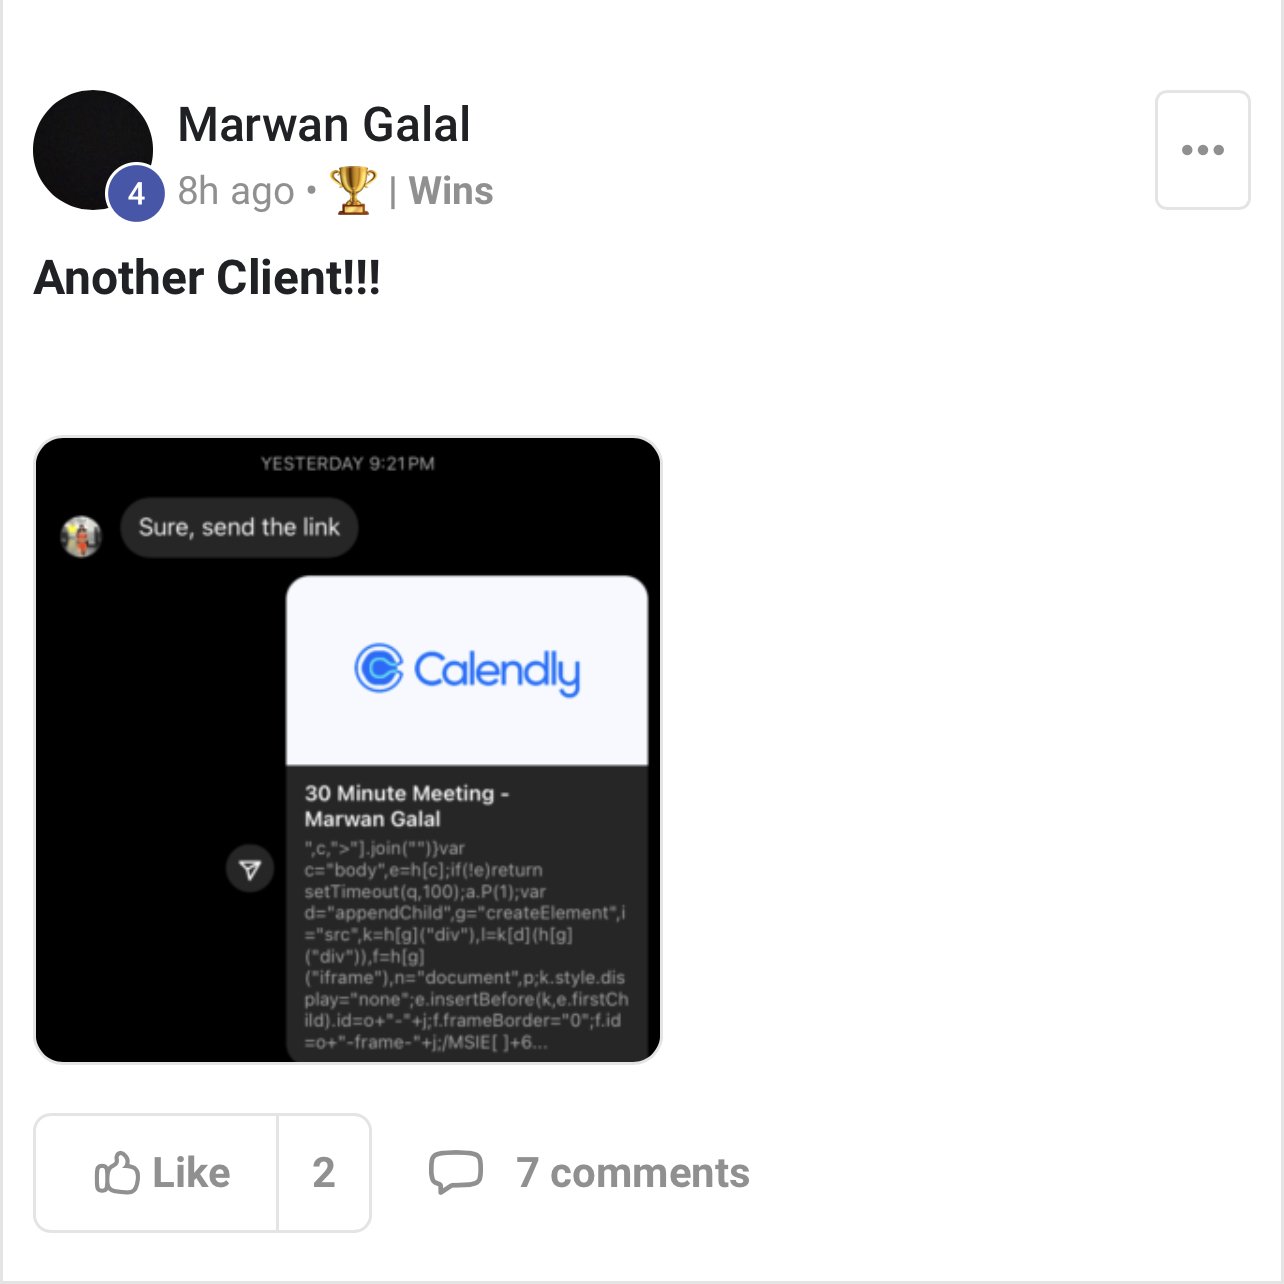Viewport: 1284px width, 1284px height.
Task: Click the share arrow icon beside link preview
Action: 250,869
